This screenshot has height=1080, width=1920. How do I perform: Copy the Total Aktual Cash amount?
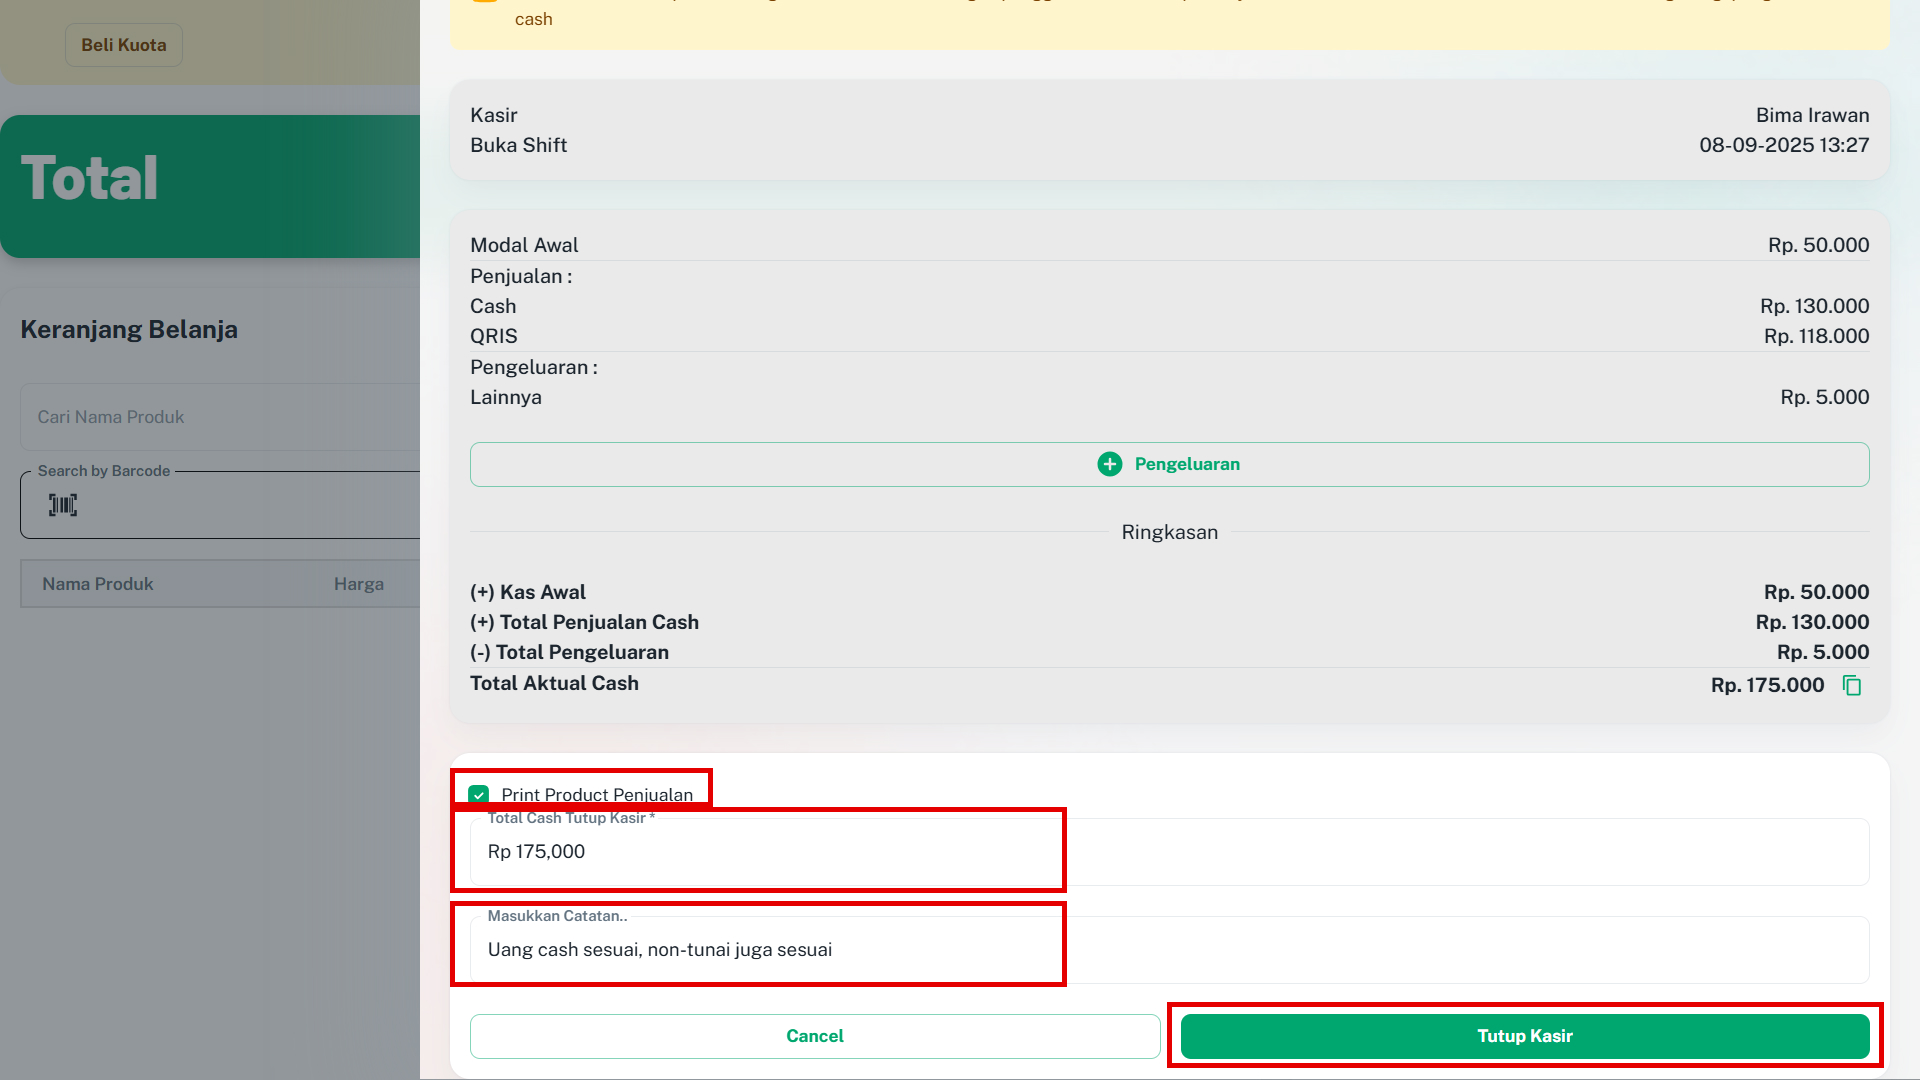(1852, 686)
